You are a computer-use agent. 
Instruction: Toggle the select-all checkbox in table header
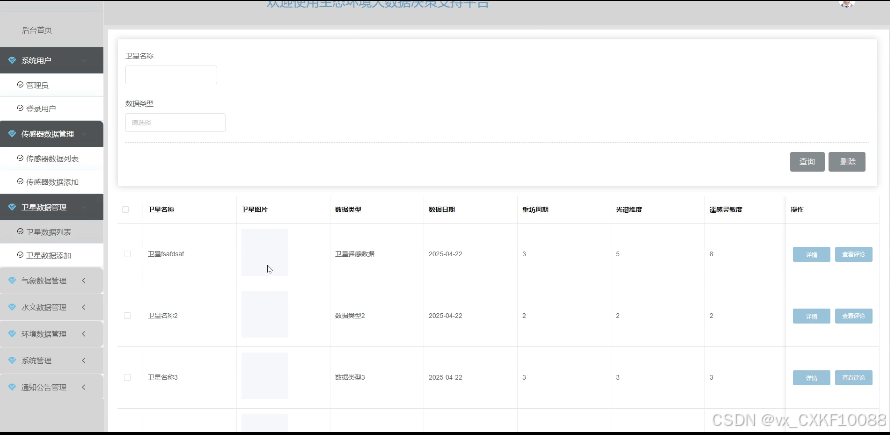click(125, 210)
